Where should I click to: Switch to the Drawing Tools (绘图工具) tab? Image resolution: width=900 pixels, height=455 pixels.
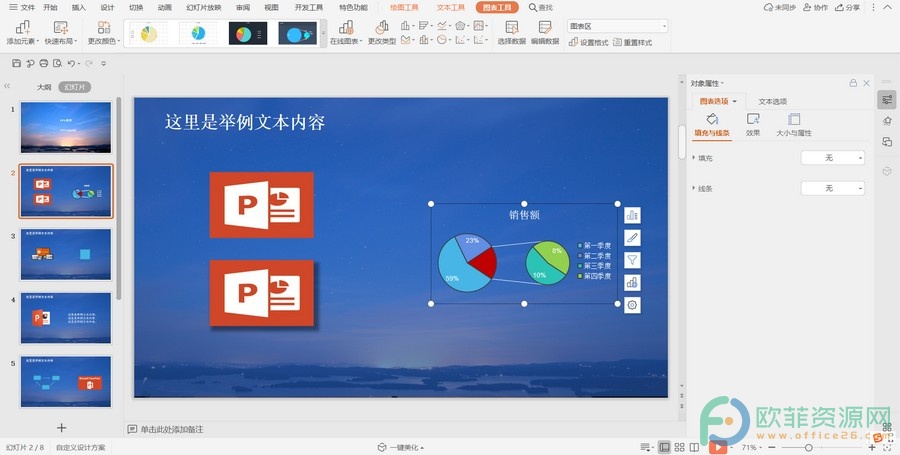(404, 7)
